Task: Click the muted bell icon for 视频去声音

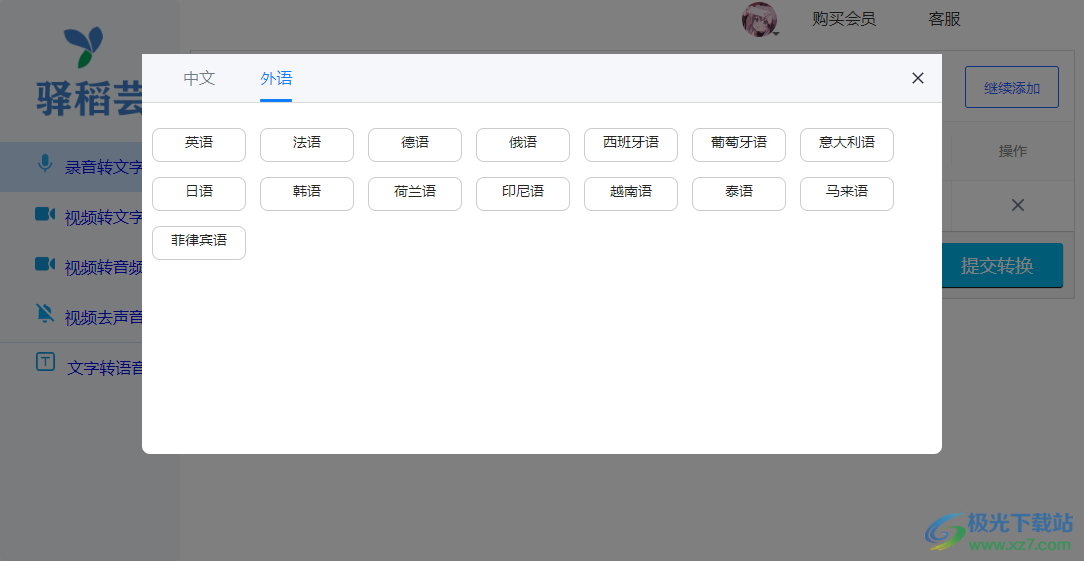Action: (x=44, y=314)
